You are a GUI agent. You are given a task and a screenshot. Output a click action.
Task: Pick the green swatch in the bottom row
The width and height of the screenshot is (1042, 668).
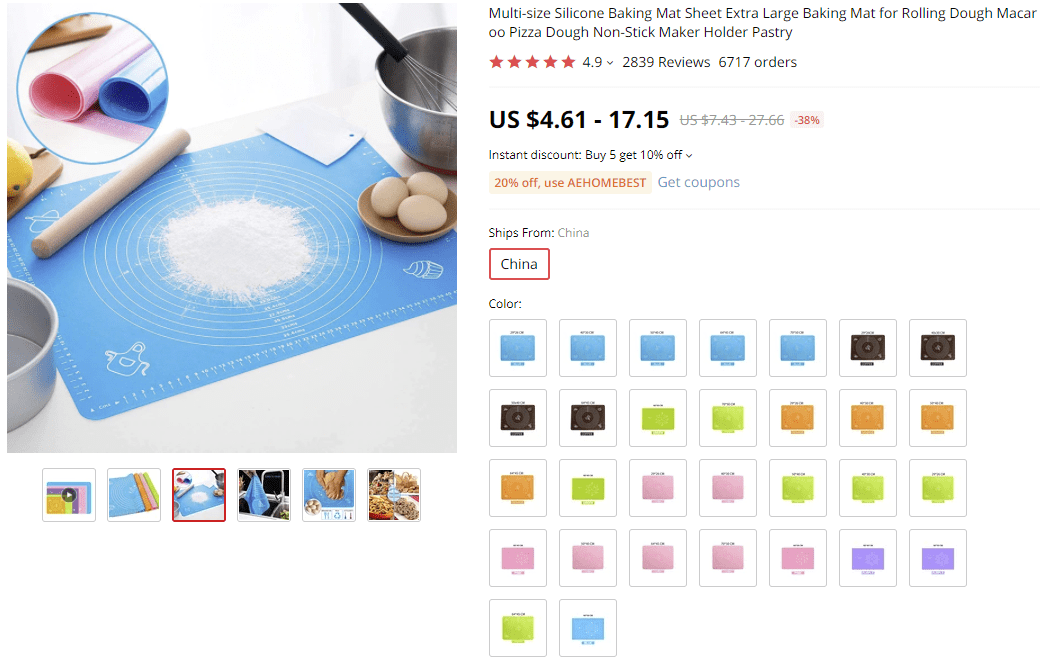click(518, 628)
